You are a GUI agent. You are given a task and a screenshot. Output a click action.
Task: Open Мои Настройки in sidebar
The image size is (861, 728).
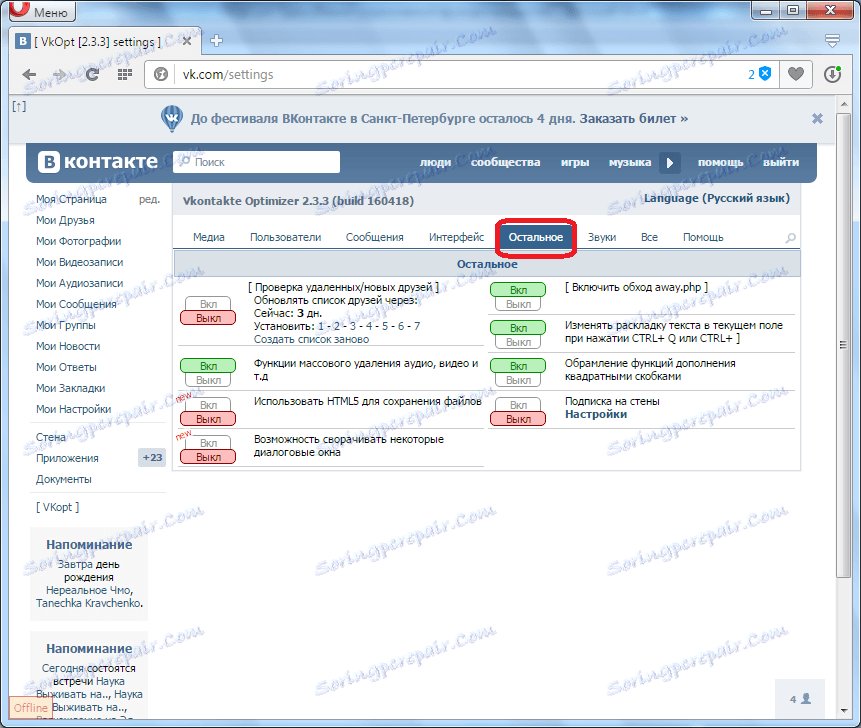(x=74, y=409)
